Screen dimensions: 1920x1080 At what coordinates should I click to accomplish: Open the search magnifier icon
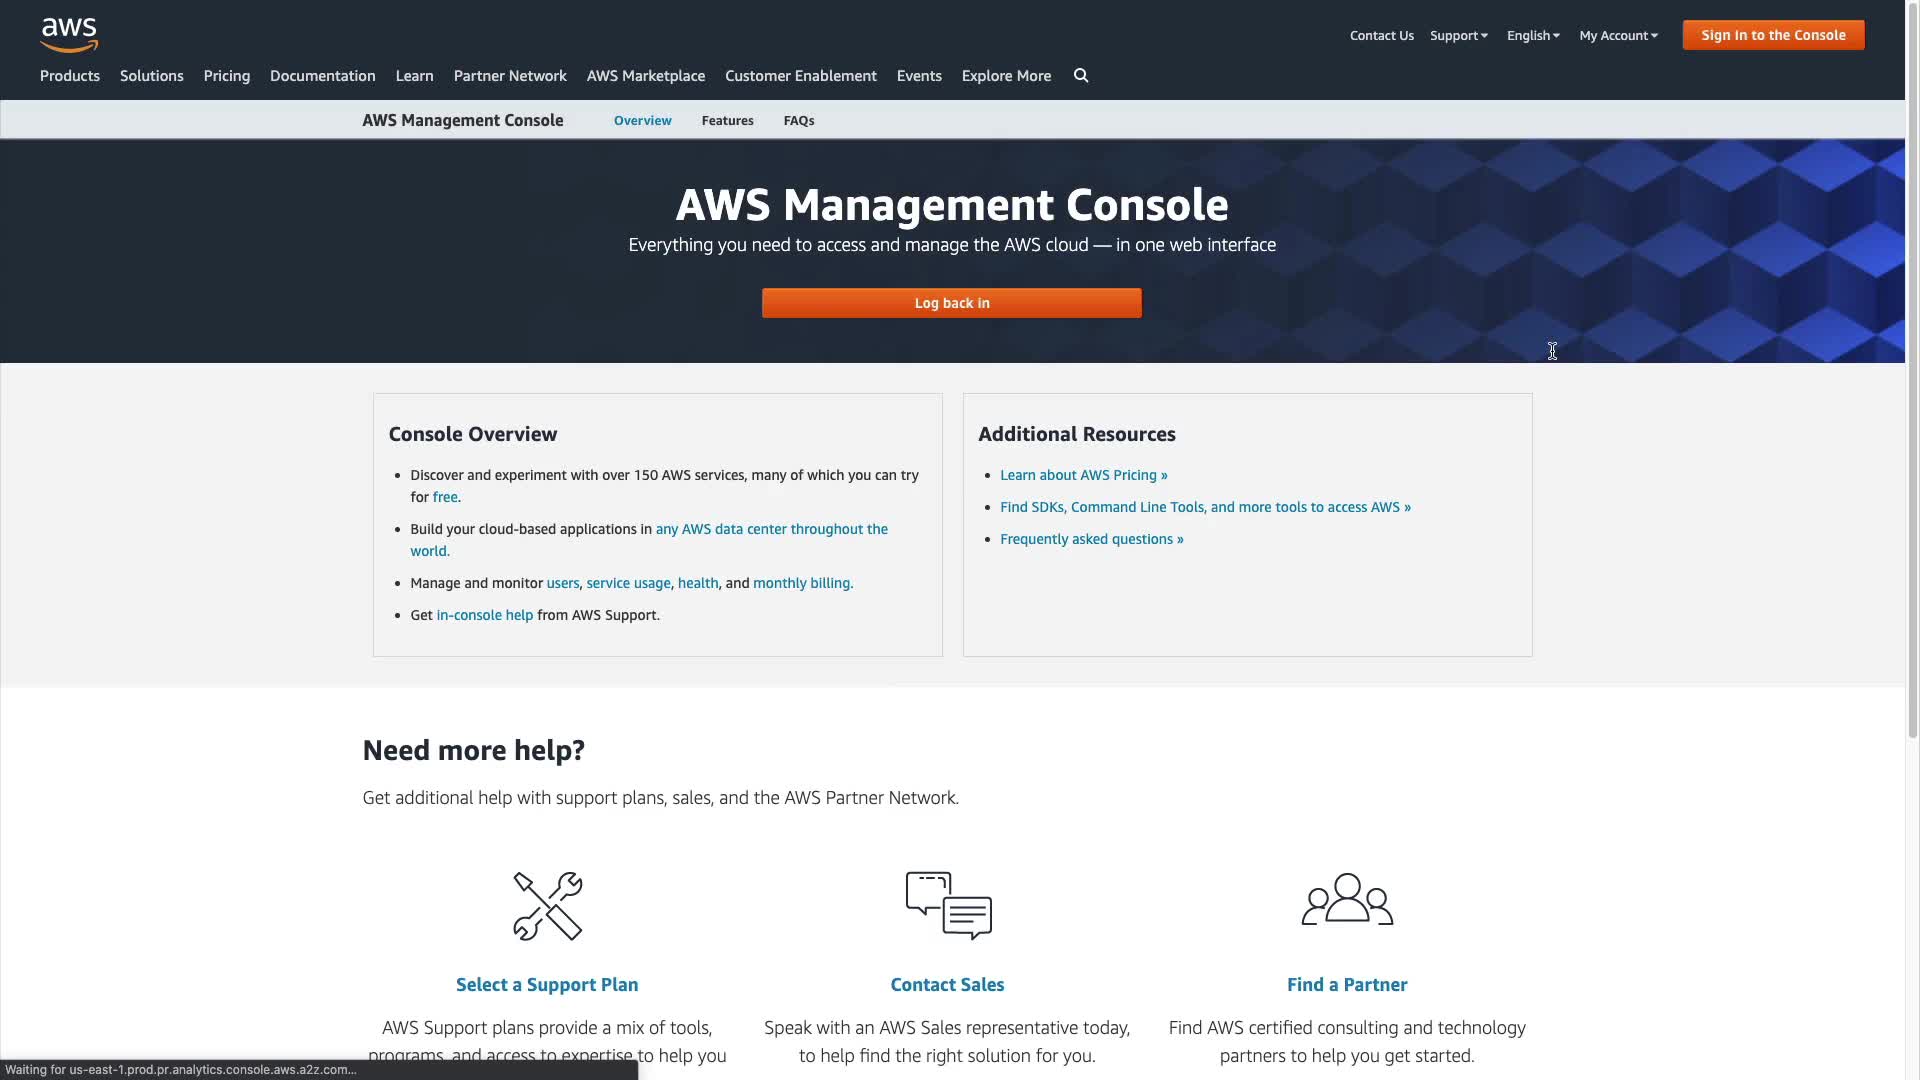point(1081,76)
